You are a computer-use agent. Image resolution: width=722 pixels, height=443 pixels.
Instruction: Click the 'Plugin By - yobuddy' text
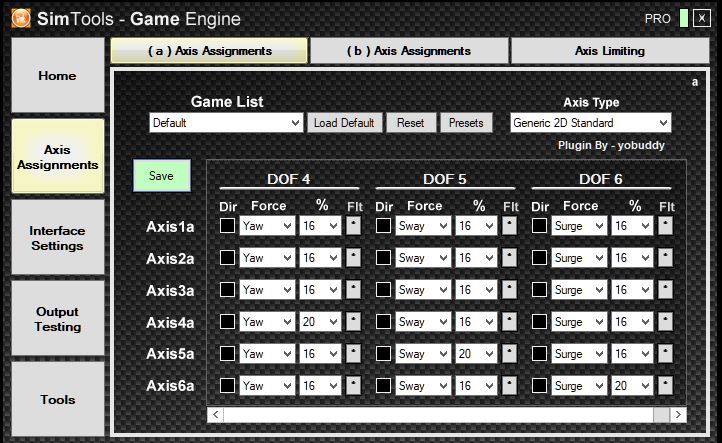click(611, 146)
